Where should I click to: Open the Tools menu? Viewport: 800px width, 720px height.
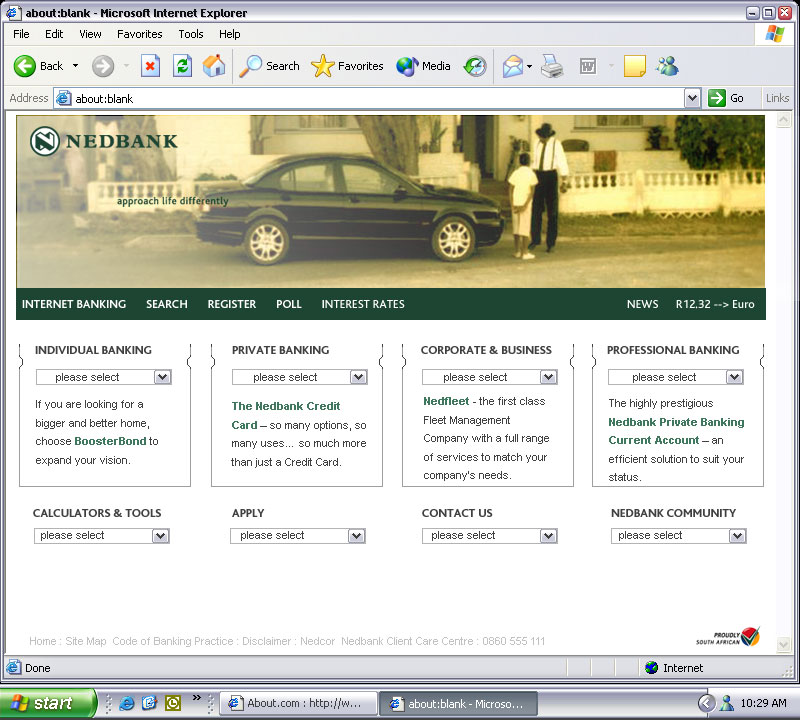(x=191, y=34)
